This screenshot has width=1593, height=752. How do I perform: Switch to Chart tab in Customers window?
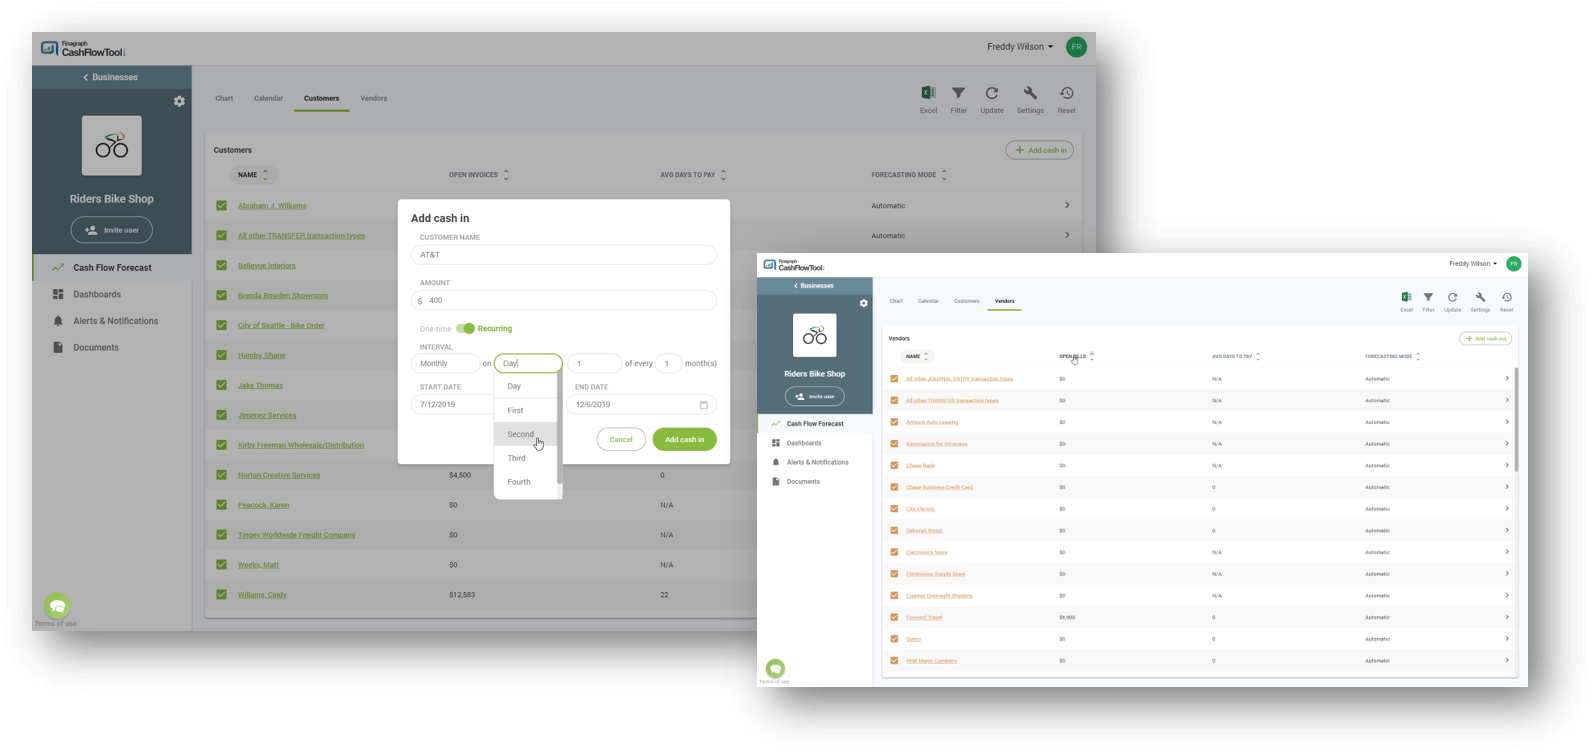pyautogui.click(x=224, y=98)
